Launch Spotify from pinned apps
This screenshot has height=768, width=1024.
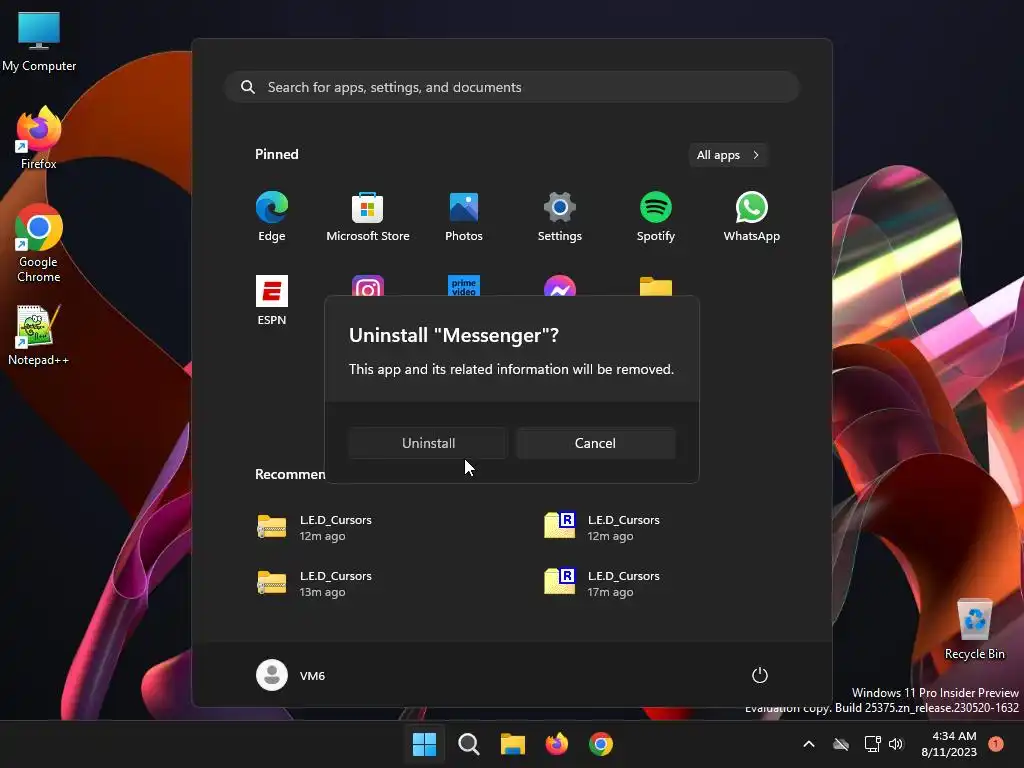point(656,217)
